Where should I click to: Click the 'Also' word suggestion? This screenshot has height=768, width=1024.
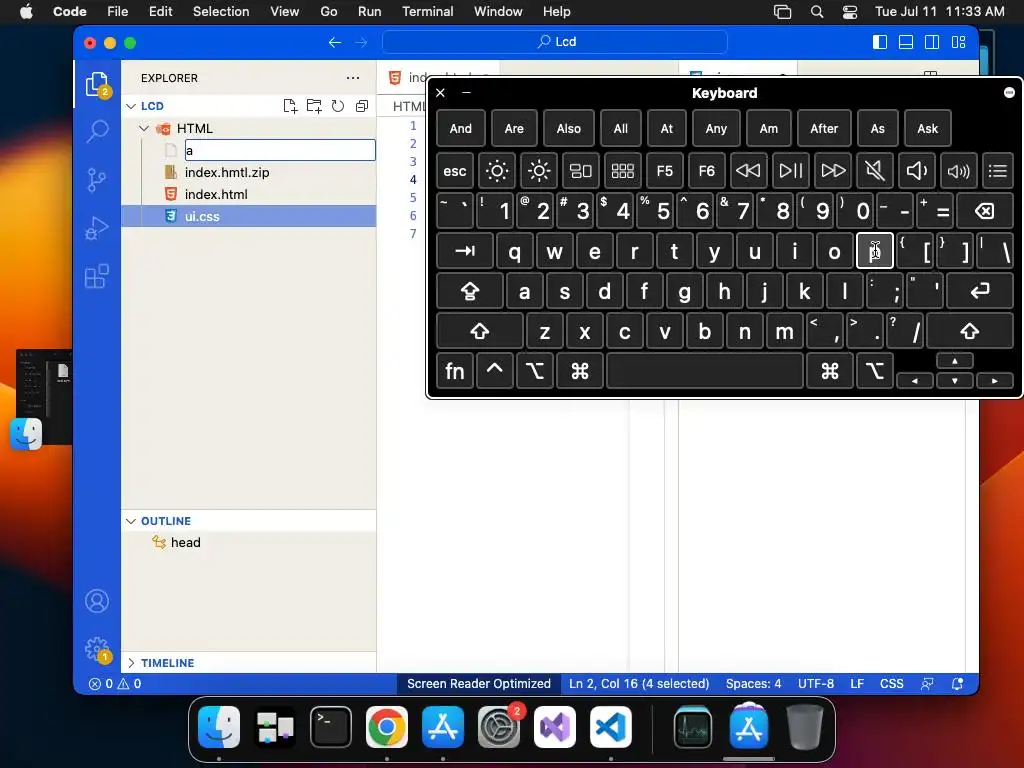point(568,129)
